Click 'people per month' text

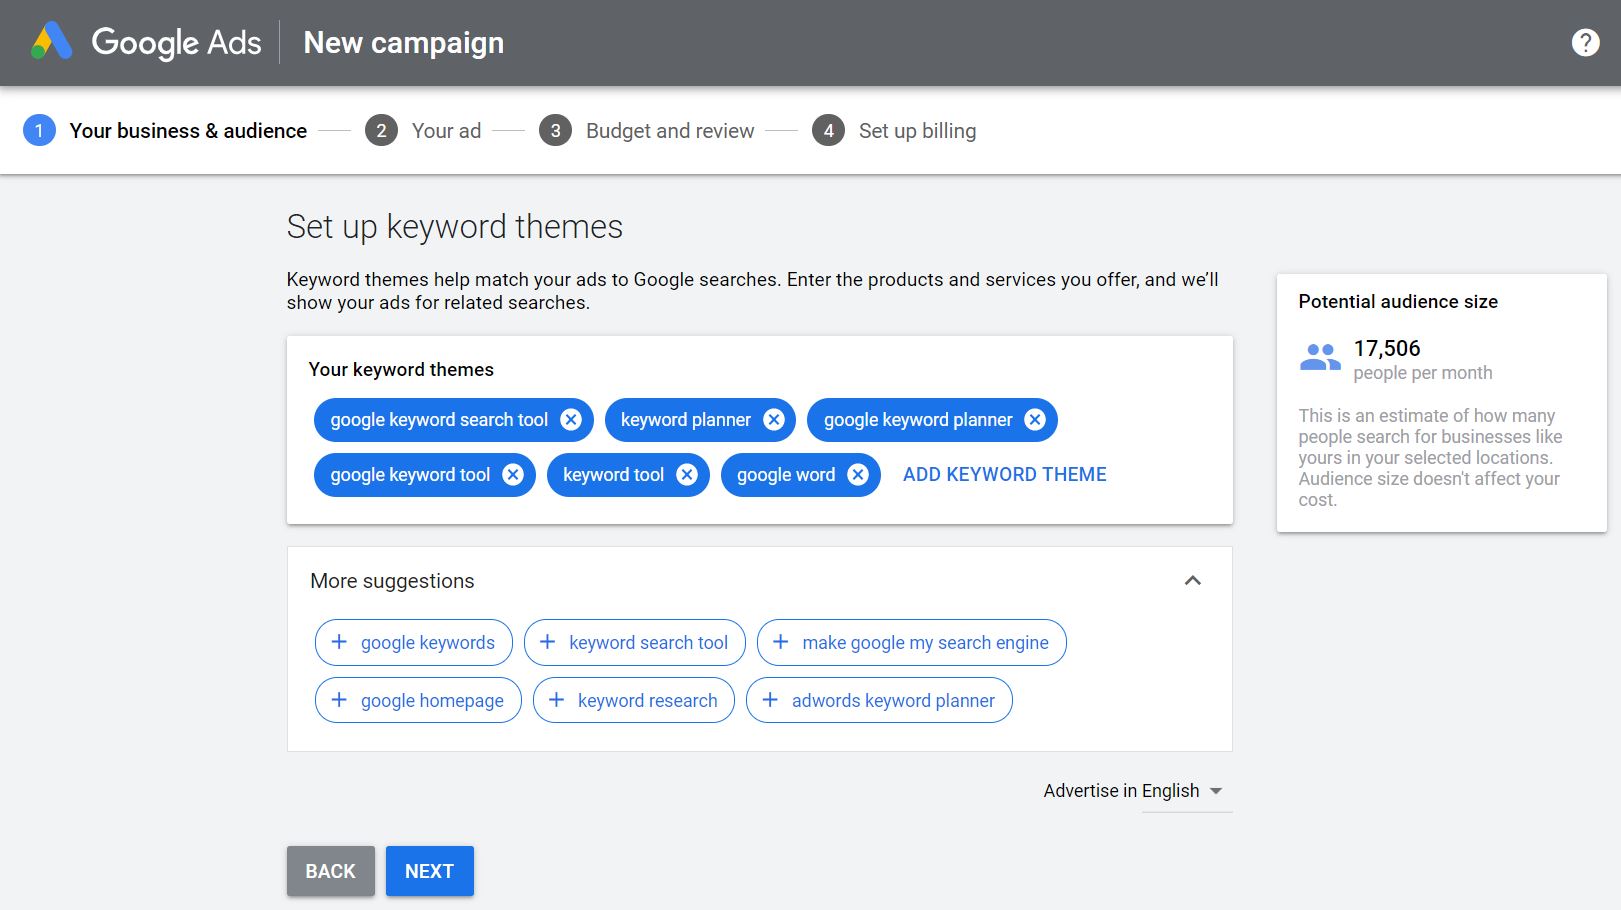pyautogui.click(x=1423, y=373)
